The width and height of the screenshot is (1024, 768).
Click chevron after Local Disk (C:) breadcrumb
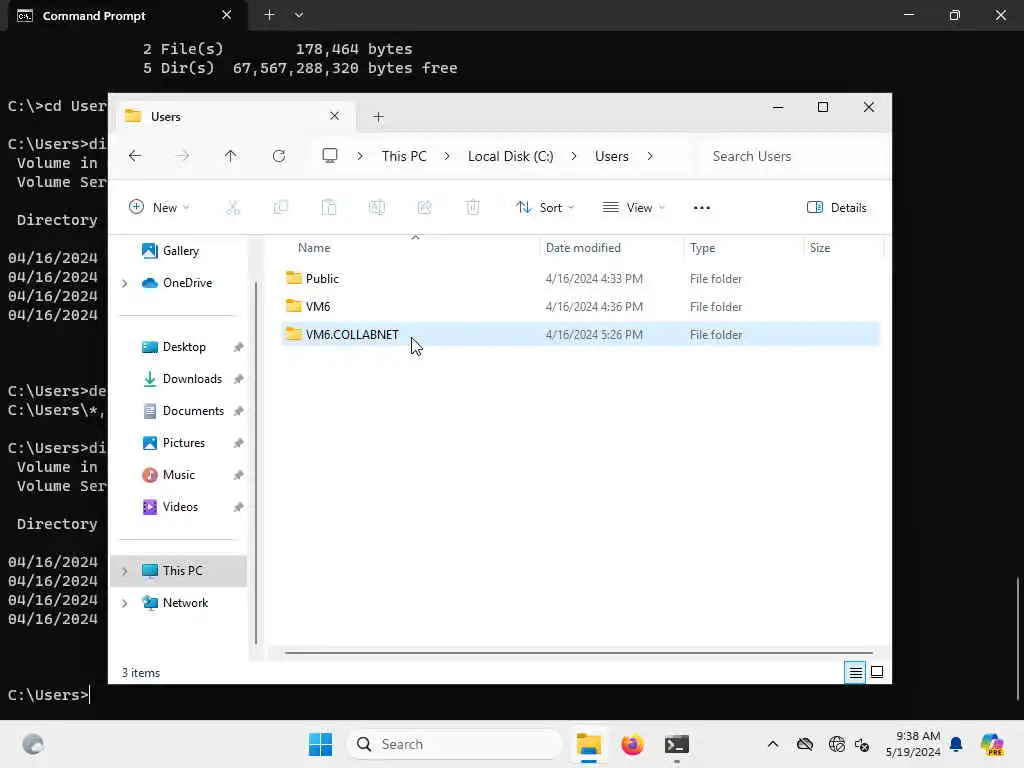(x=573, y=156)
